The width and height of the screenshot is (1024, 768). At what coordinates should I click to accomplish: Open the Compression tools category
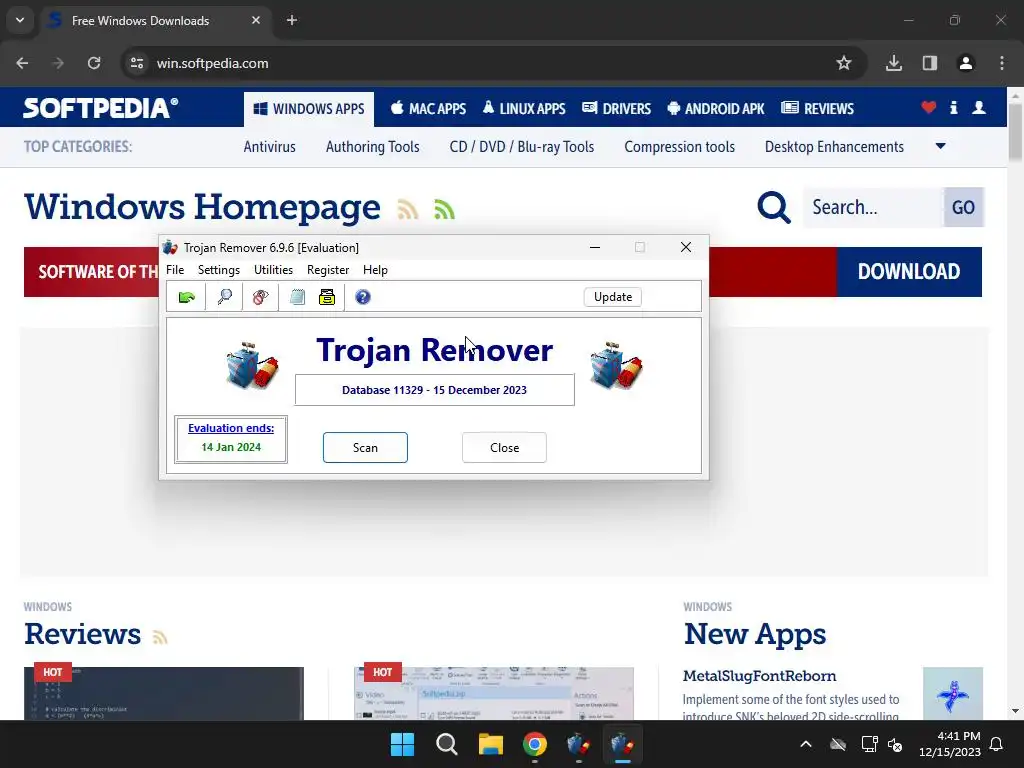click(680, 147)
